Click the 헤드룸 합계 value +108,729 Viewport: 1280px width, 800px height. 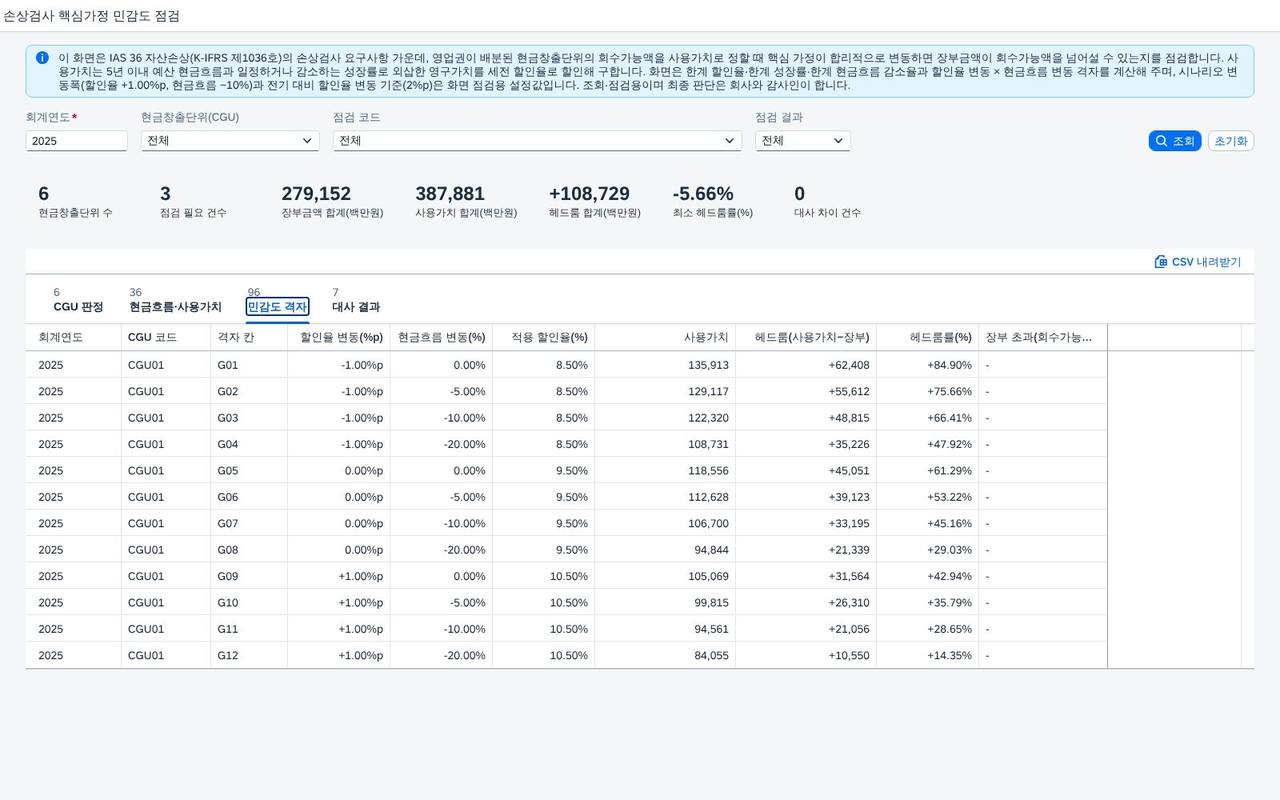[x=589, y=194]
